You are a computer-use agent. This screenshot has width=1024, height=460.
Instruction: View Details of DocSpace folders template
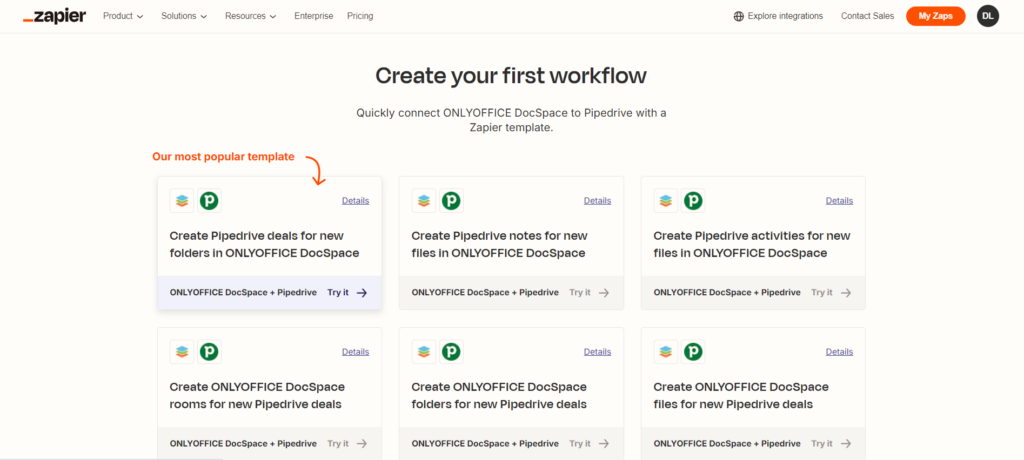pos(598,352)
